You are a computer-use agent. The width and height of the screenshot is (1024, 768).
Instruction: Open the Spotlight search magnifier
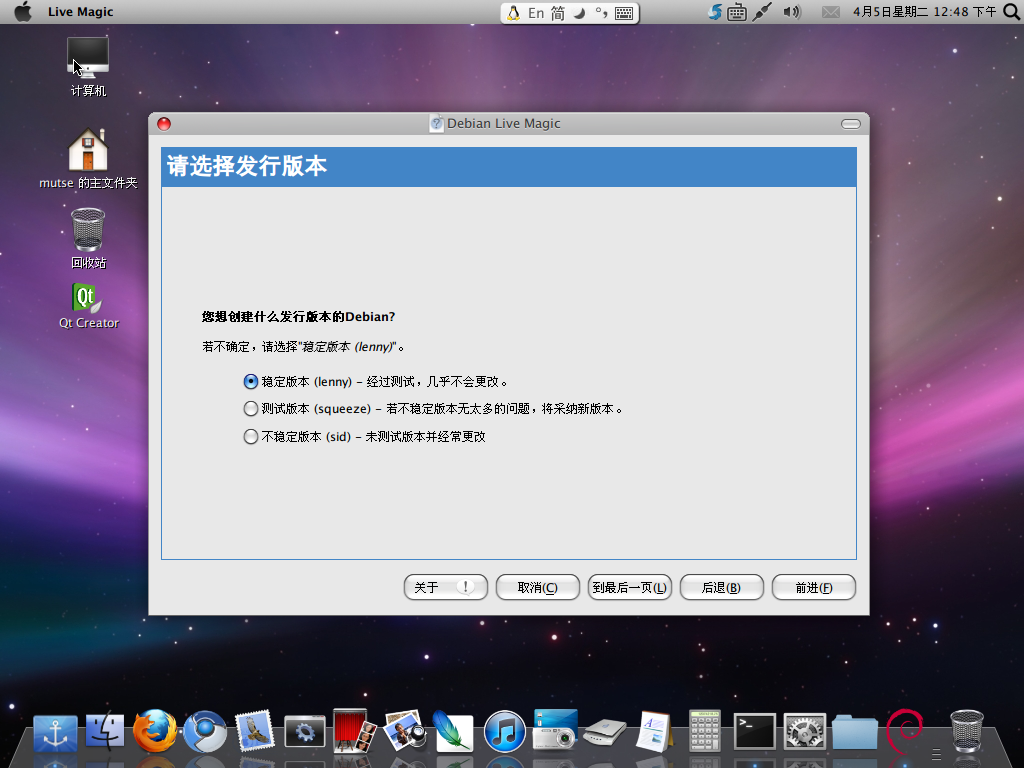click(x=1012, y=12)
